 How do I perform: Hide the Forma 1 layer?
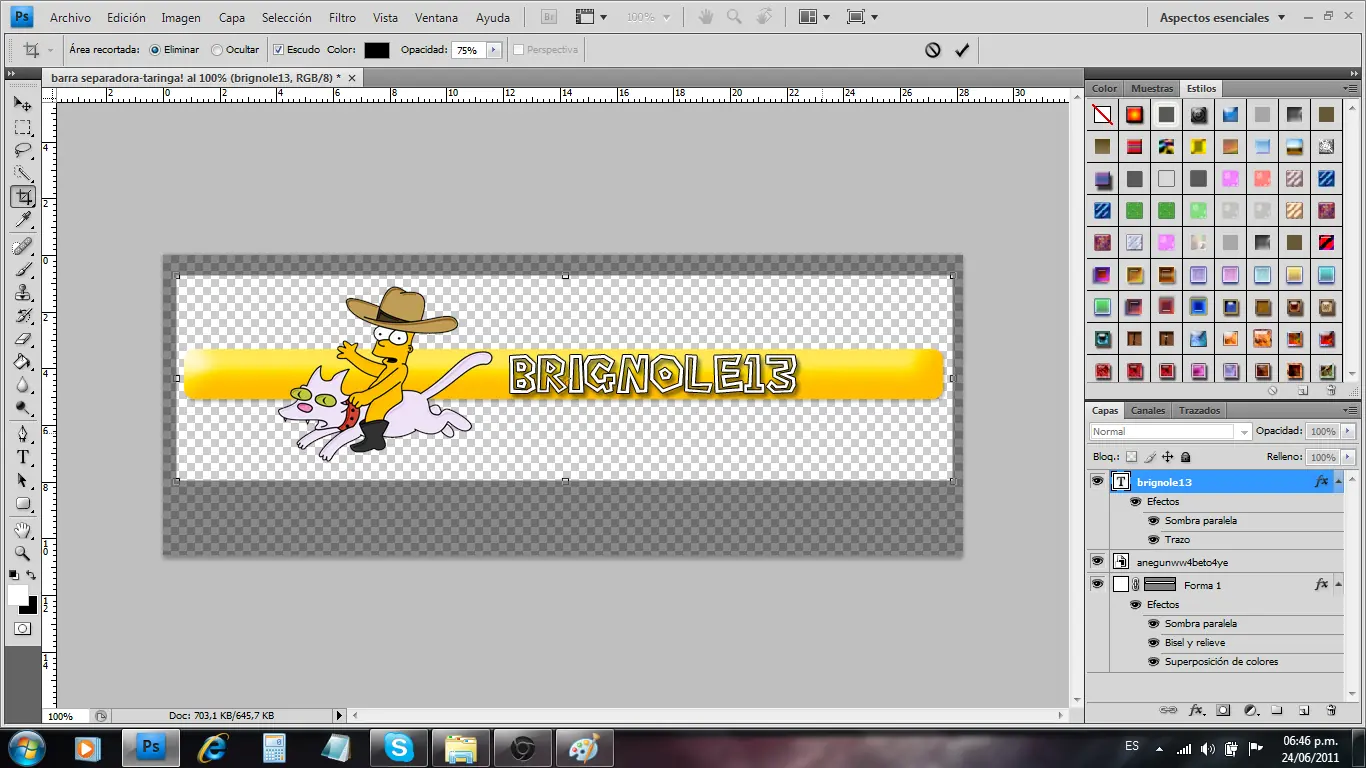pyautogui.click(x=1097, y=584)
